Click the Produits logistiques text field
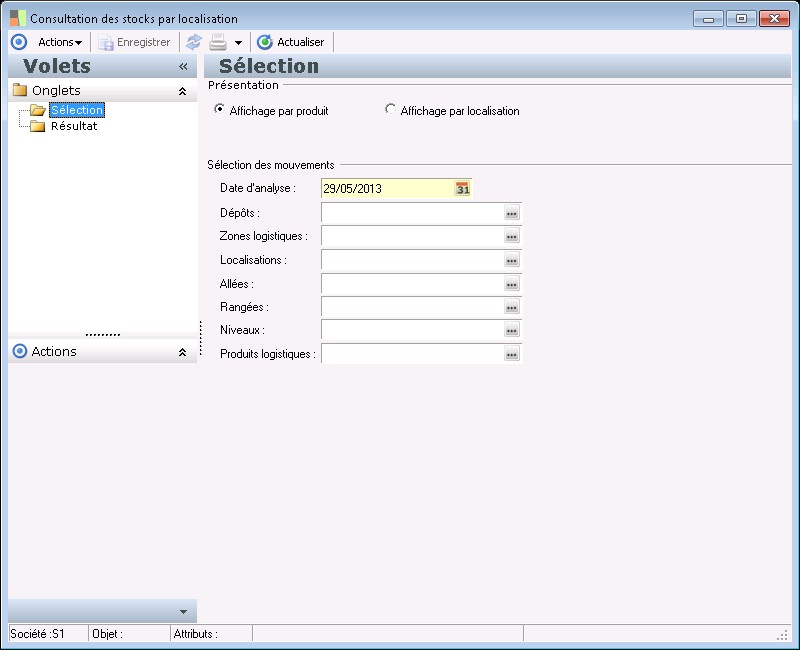 coord(412,354)
